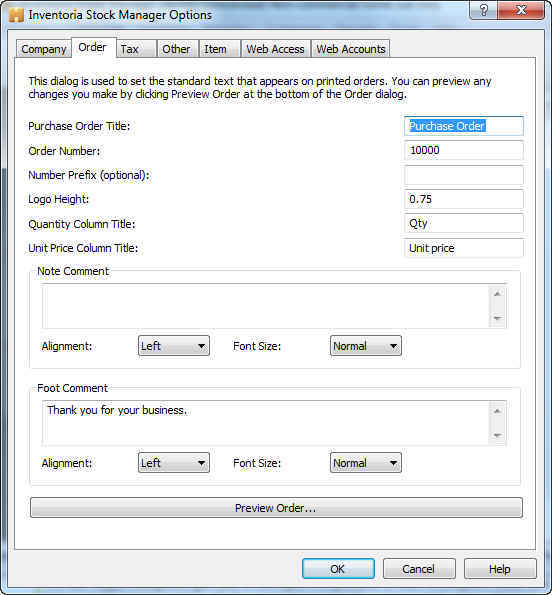Click the 'Purchase Order Title:' label
Image resolution: width=552 pixels, height=595 pixels.
(x=79, y=126)
